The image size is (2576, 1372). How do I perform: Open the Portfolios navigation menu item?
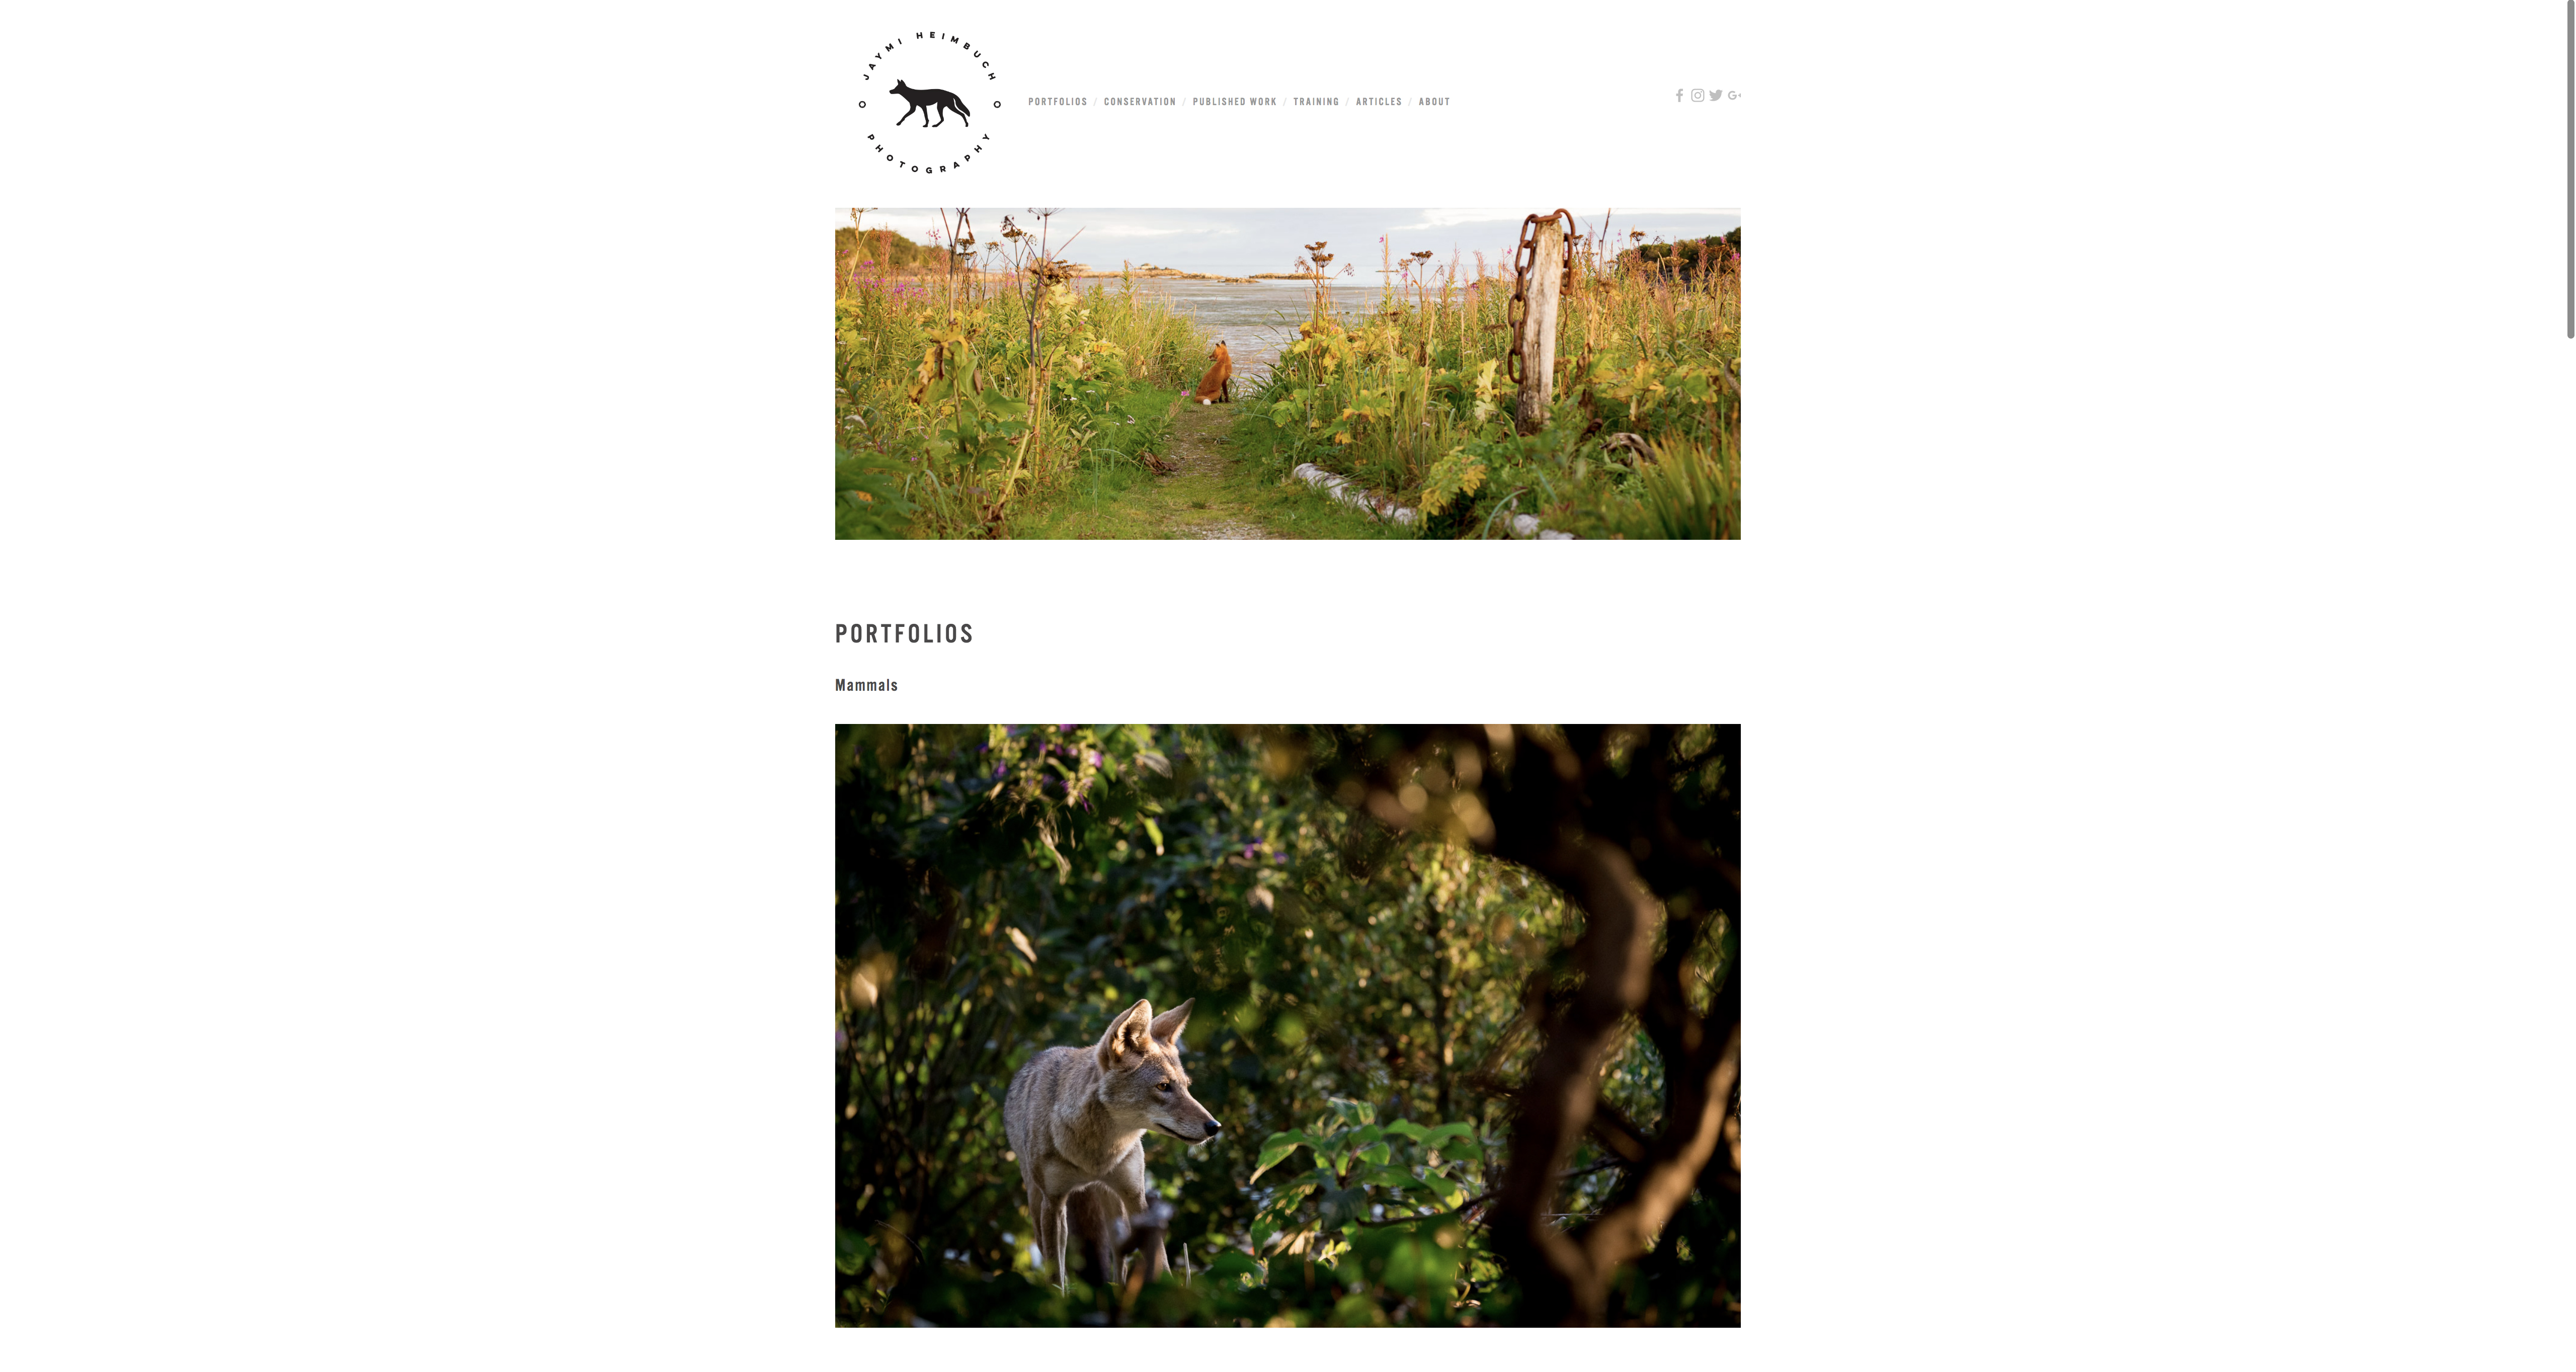[1057, 102]
